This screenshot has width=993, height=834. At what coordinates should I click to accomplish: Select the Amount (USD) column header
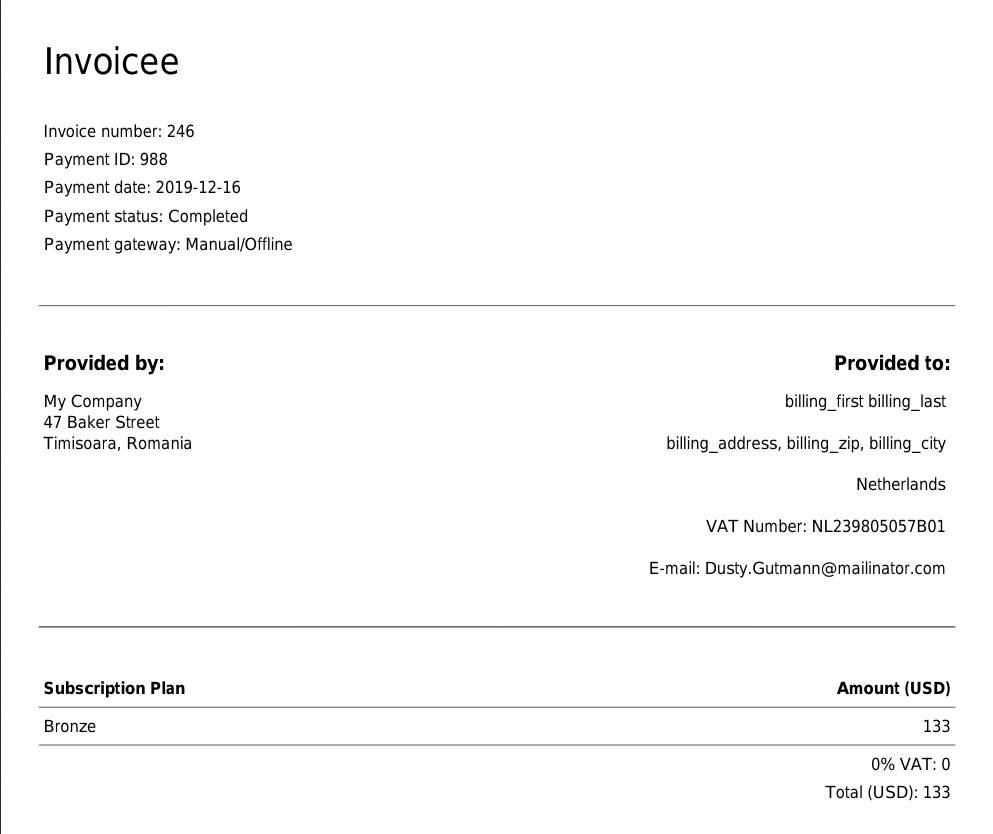click(x=893, y=688)
